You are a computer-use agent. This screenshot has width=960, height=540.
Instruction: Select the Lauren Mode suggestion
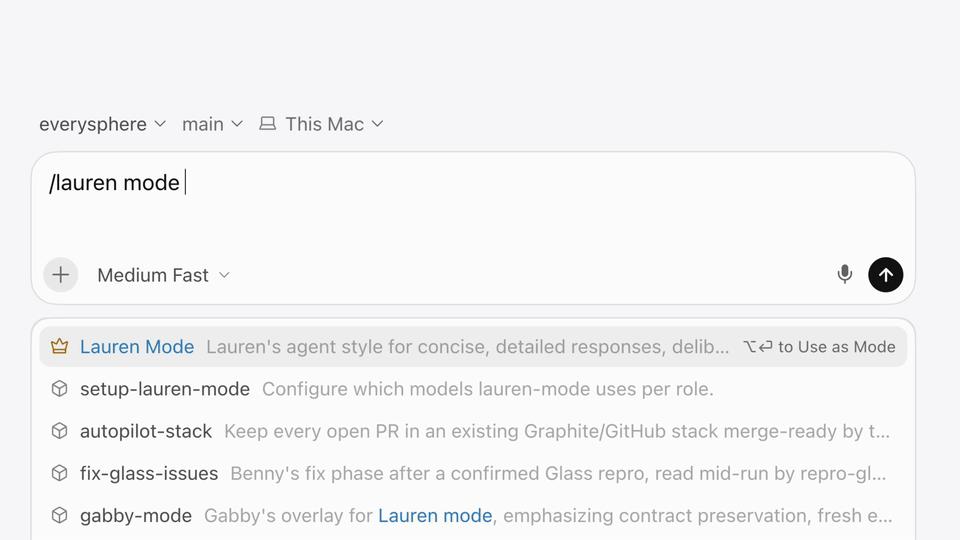pos(473,347)
